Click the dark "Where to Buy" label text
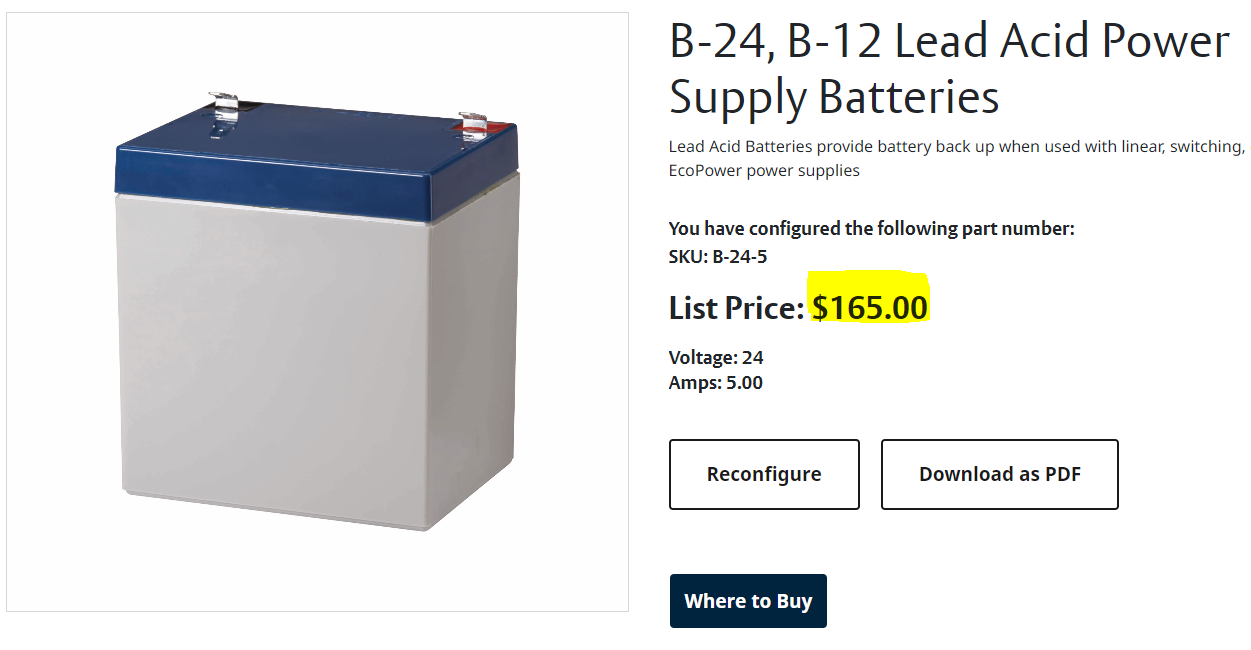Screen dimensions: 1251x650 coord(748,601)
